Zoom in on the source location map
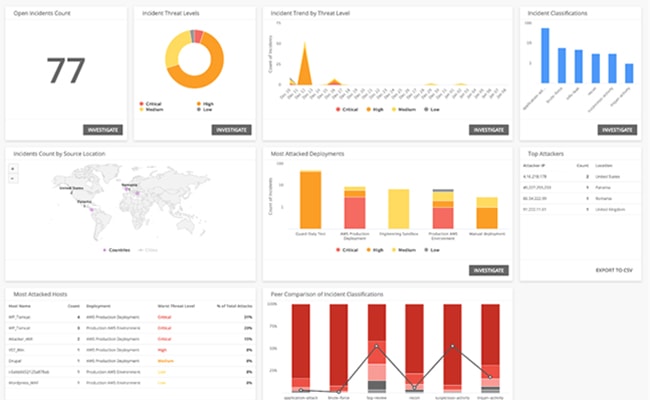This screenshot has height=400, width=650. 12,168
